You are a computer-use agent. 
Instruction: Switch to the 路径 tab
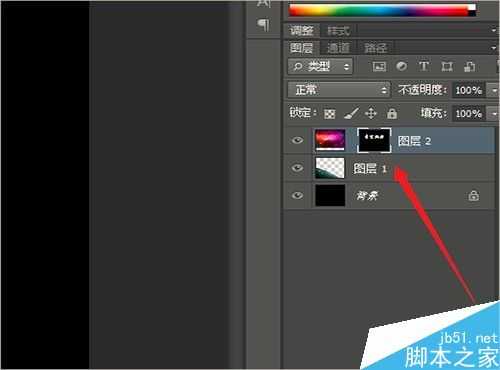tap(376, 48)
